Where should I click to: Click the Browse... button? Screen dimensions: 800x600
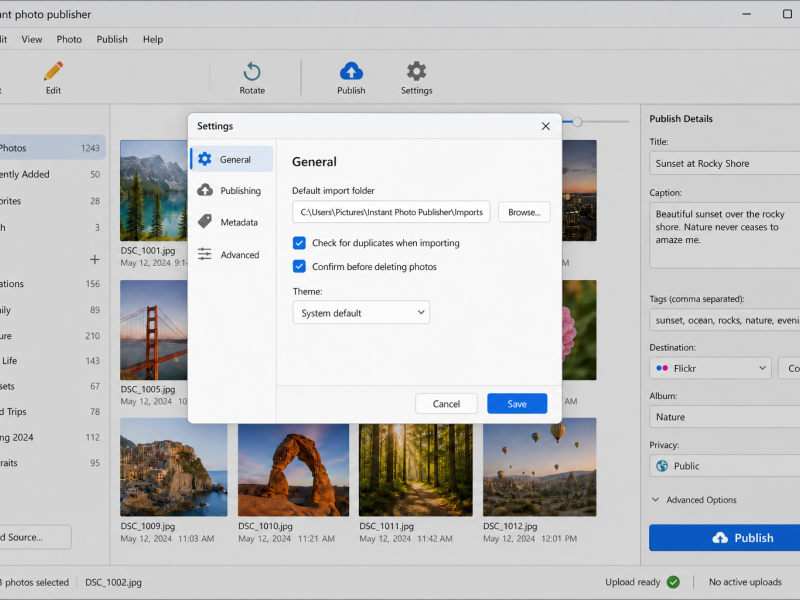[x=524, y=212]
